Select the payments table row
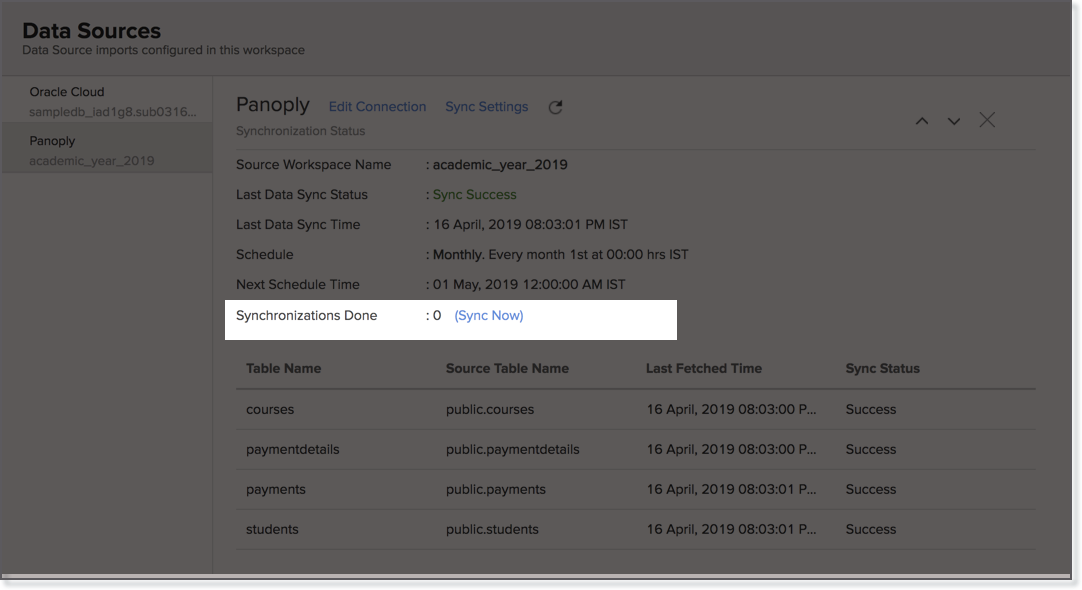The height and width of the screenshot is (590, 1082). pos(275,489)
